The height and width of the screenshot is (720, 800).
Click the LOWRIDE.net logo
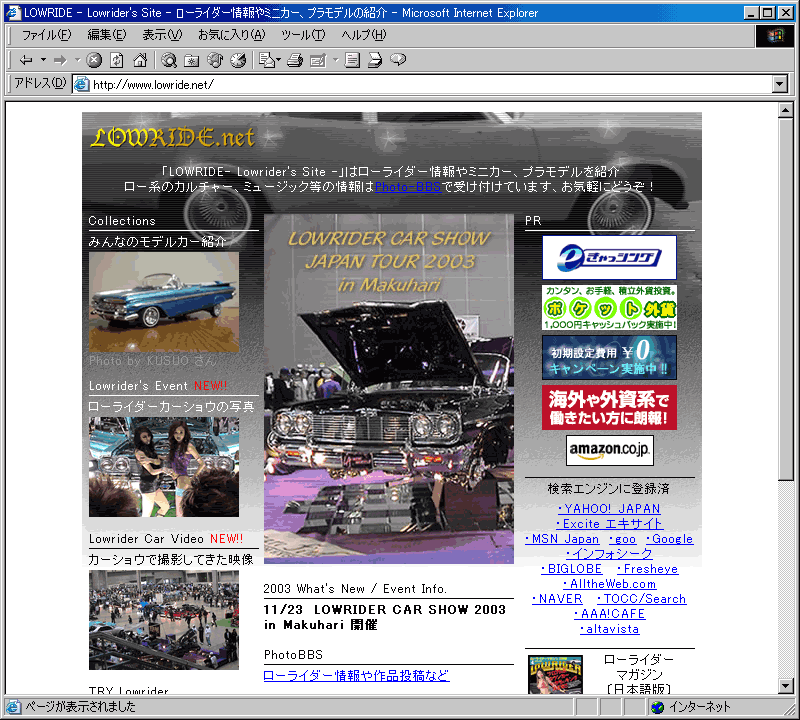tap(172, 138)
